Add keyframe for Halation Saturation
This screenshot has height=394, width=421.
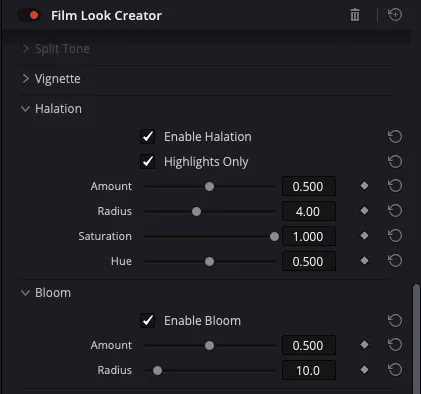[x=364, y=236]
